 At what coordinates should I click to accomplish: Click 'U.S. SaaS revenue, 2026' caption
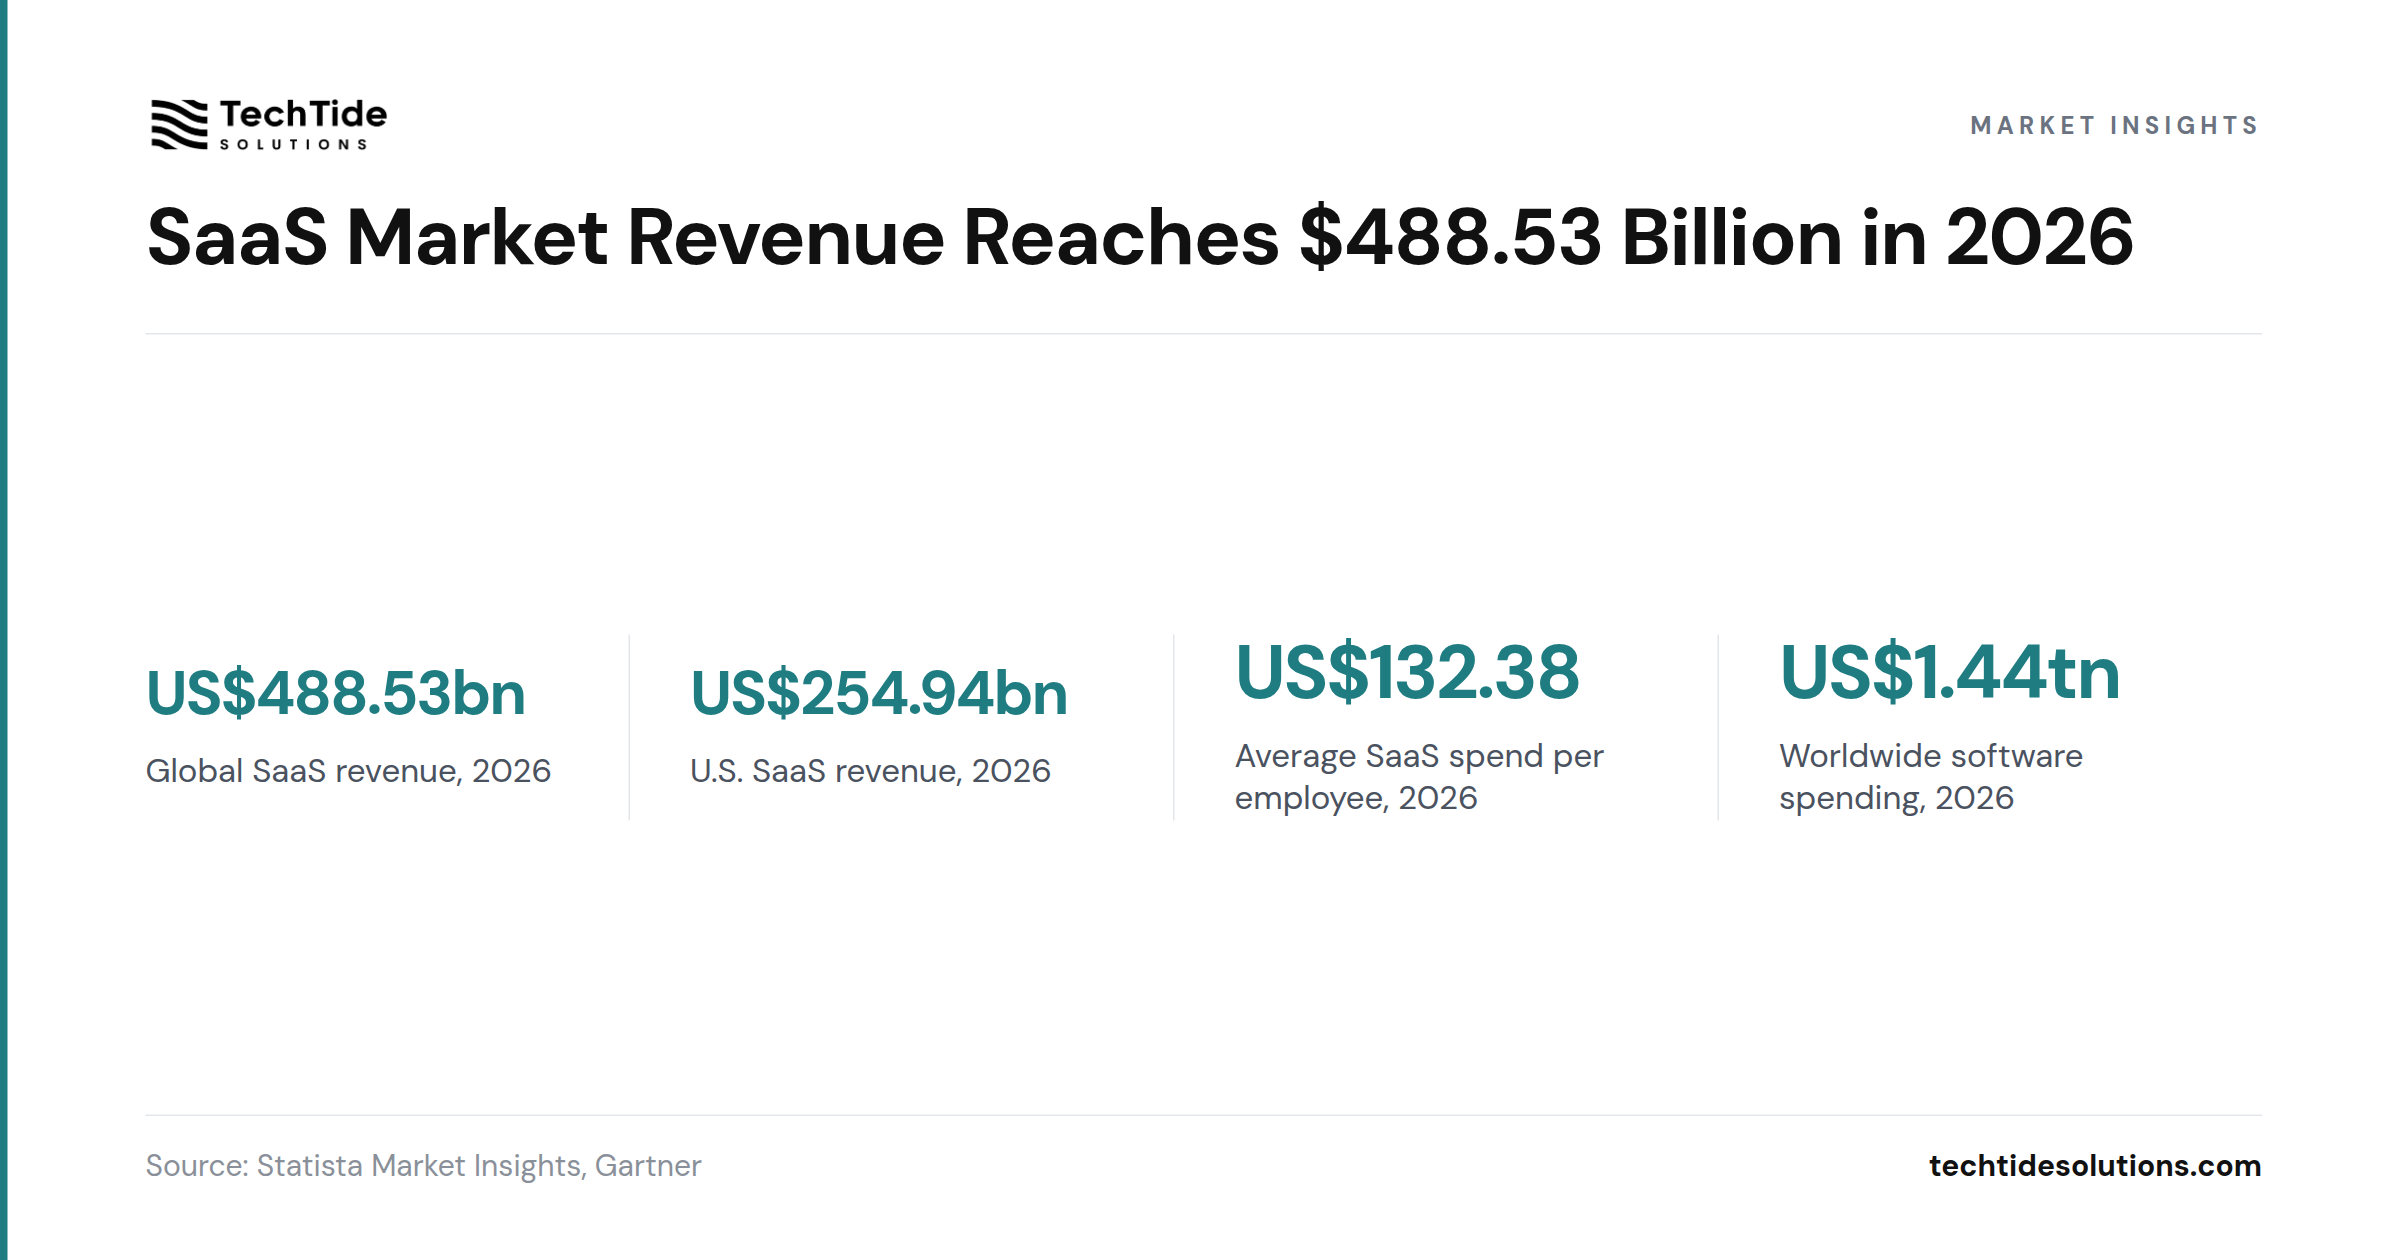(x=870, y=771)
